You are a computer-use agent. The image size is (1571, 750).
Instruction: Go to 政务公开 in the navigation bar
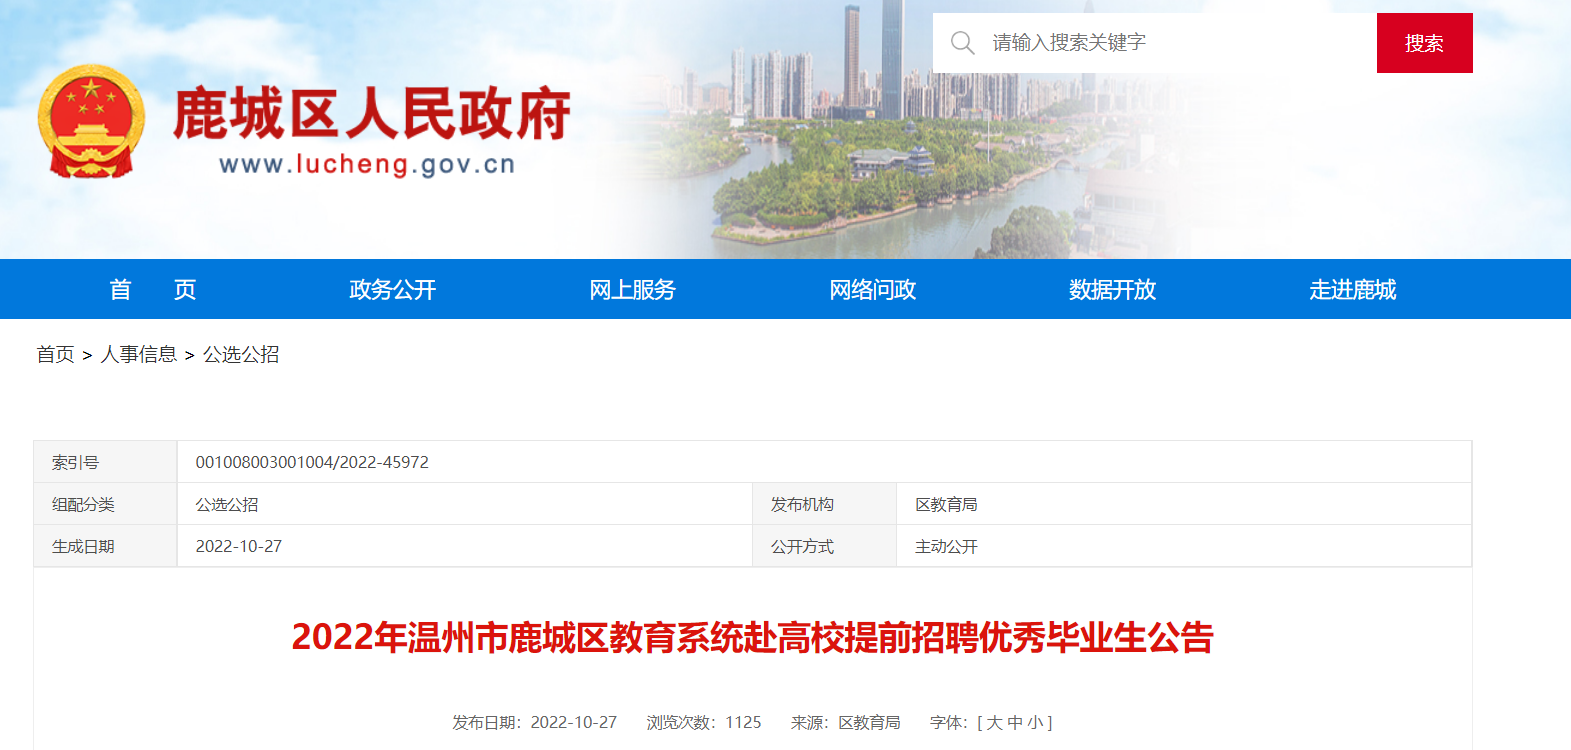tap(392, 290)
